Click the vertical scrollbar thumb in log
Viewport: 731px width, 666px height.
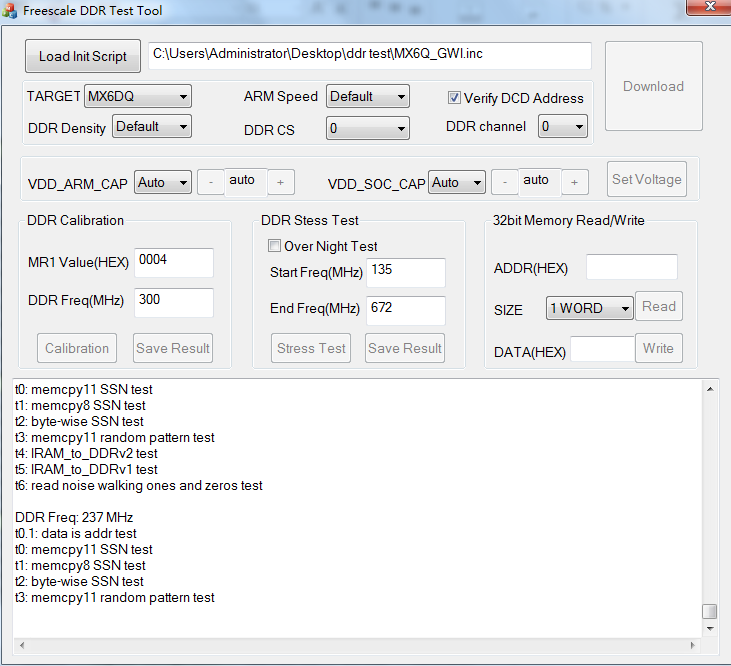[710, 612]
